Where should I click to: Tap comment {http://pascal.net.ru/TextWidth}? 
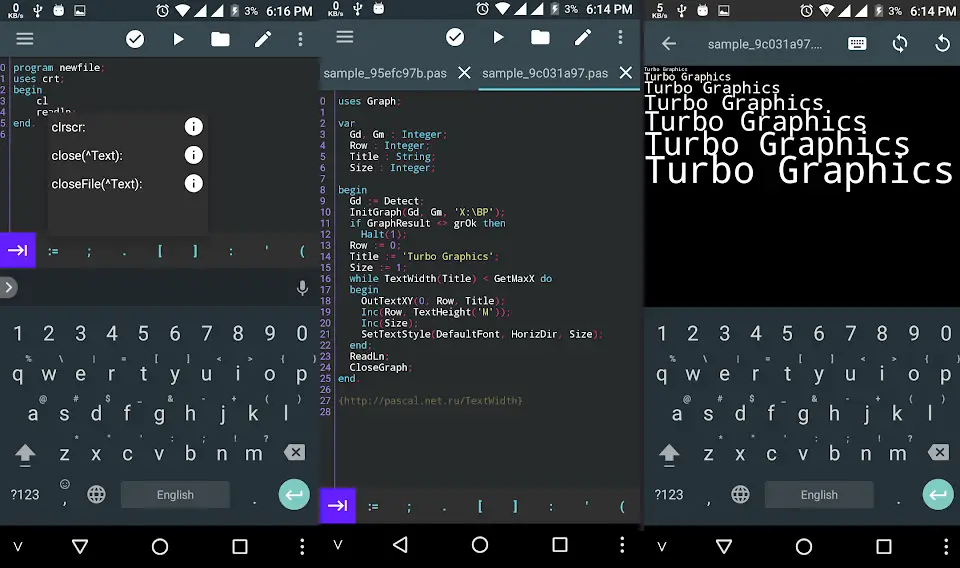(x=430, y=401)
